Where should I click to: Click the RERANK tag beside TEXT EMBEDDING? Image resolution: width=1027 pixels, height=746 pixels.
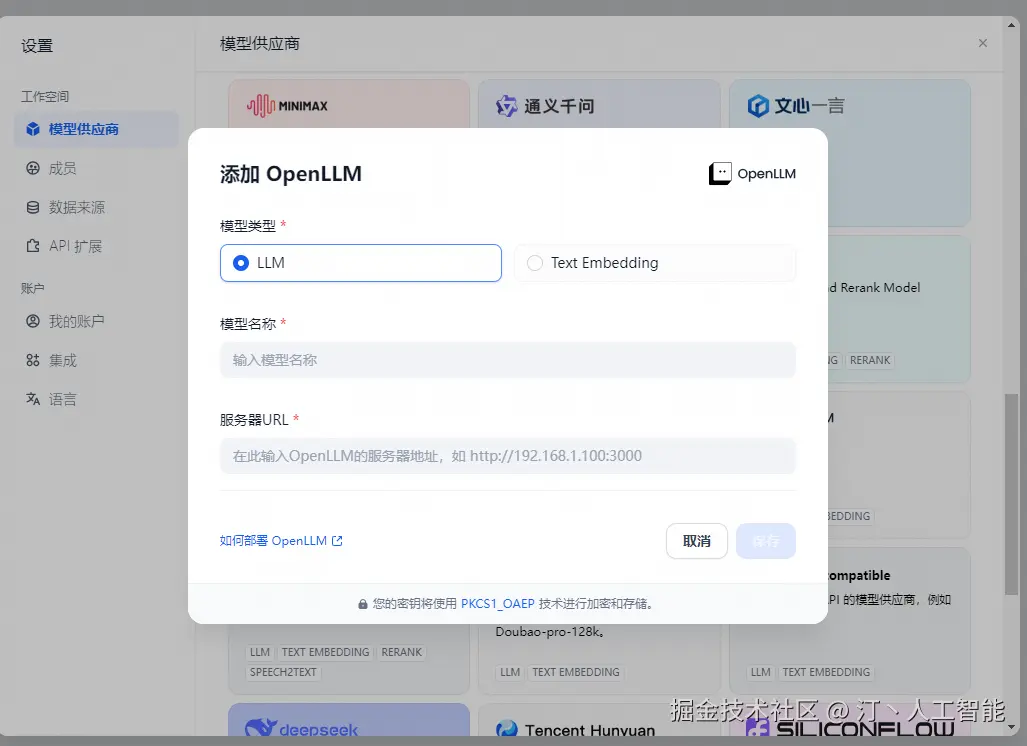[401, 652]
